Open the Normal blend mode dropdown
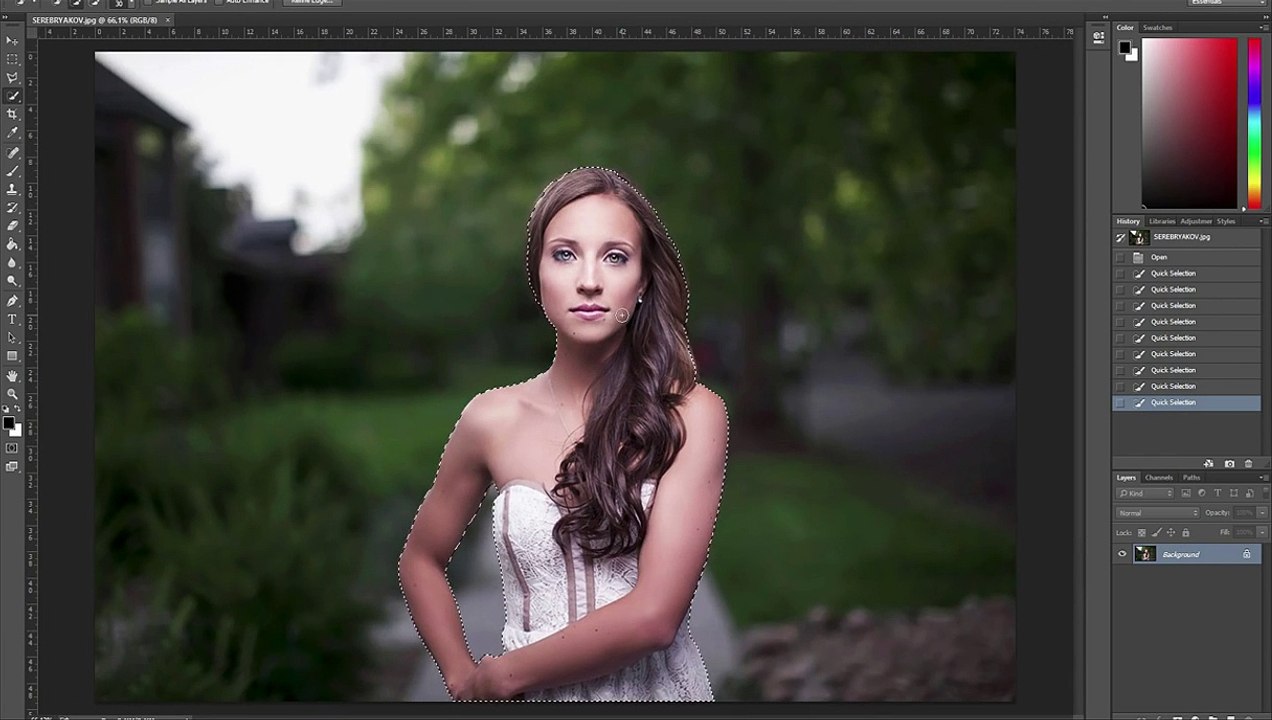 tap(1158, 513)
